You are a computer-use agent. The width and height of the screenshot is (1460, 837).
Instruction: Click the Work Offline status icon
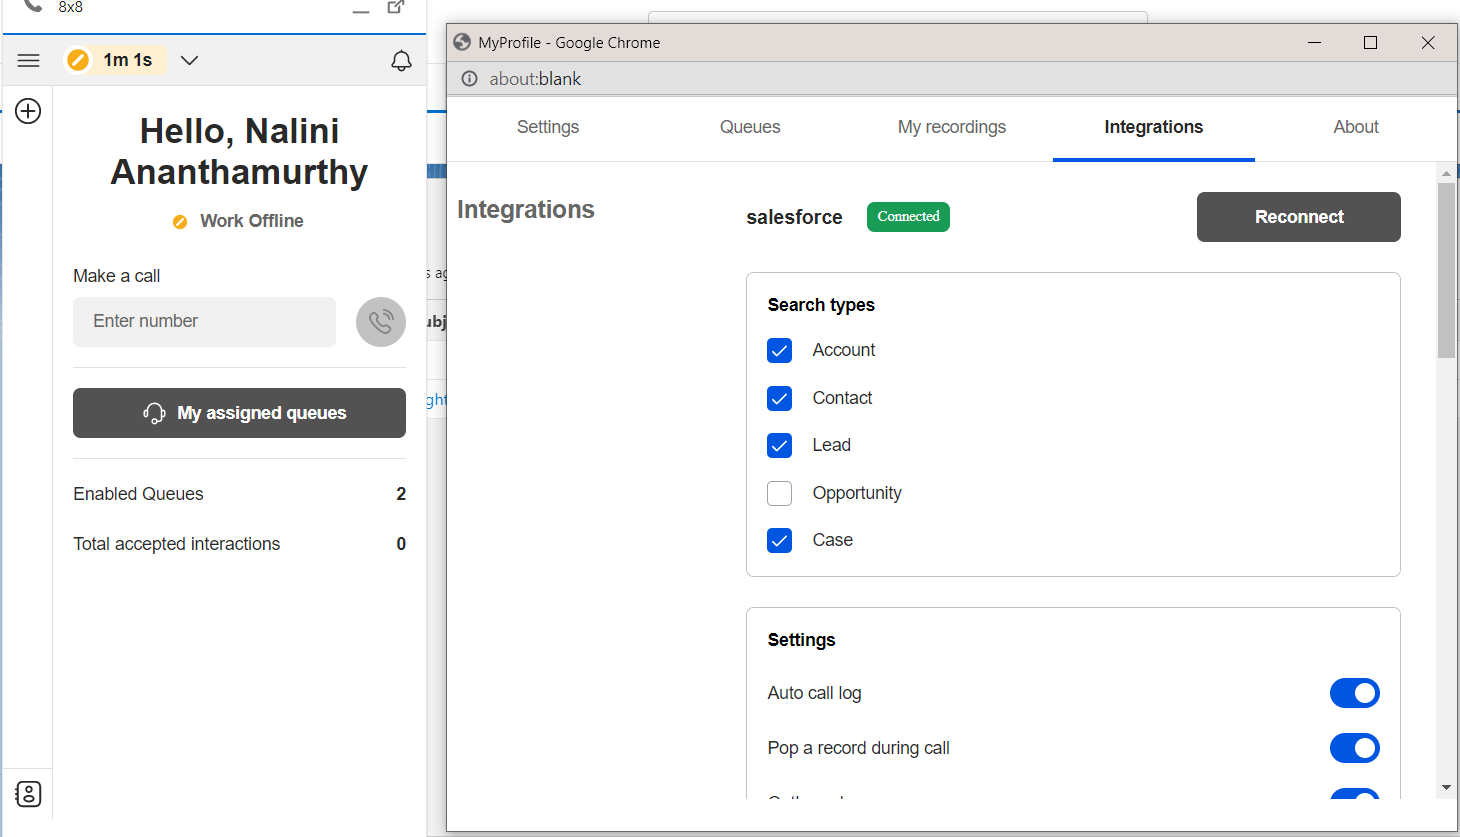click(x=179, y=221)
